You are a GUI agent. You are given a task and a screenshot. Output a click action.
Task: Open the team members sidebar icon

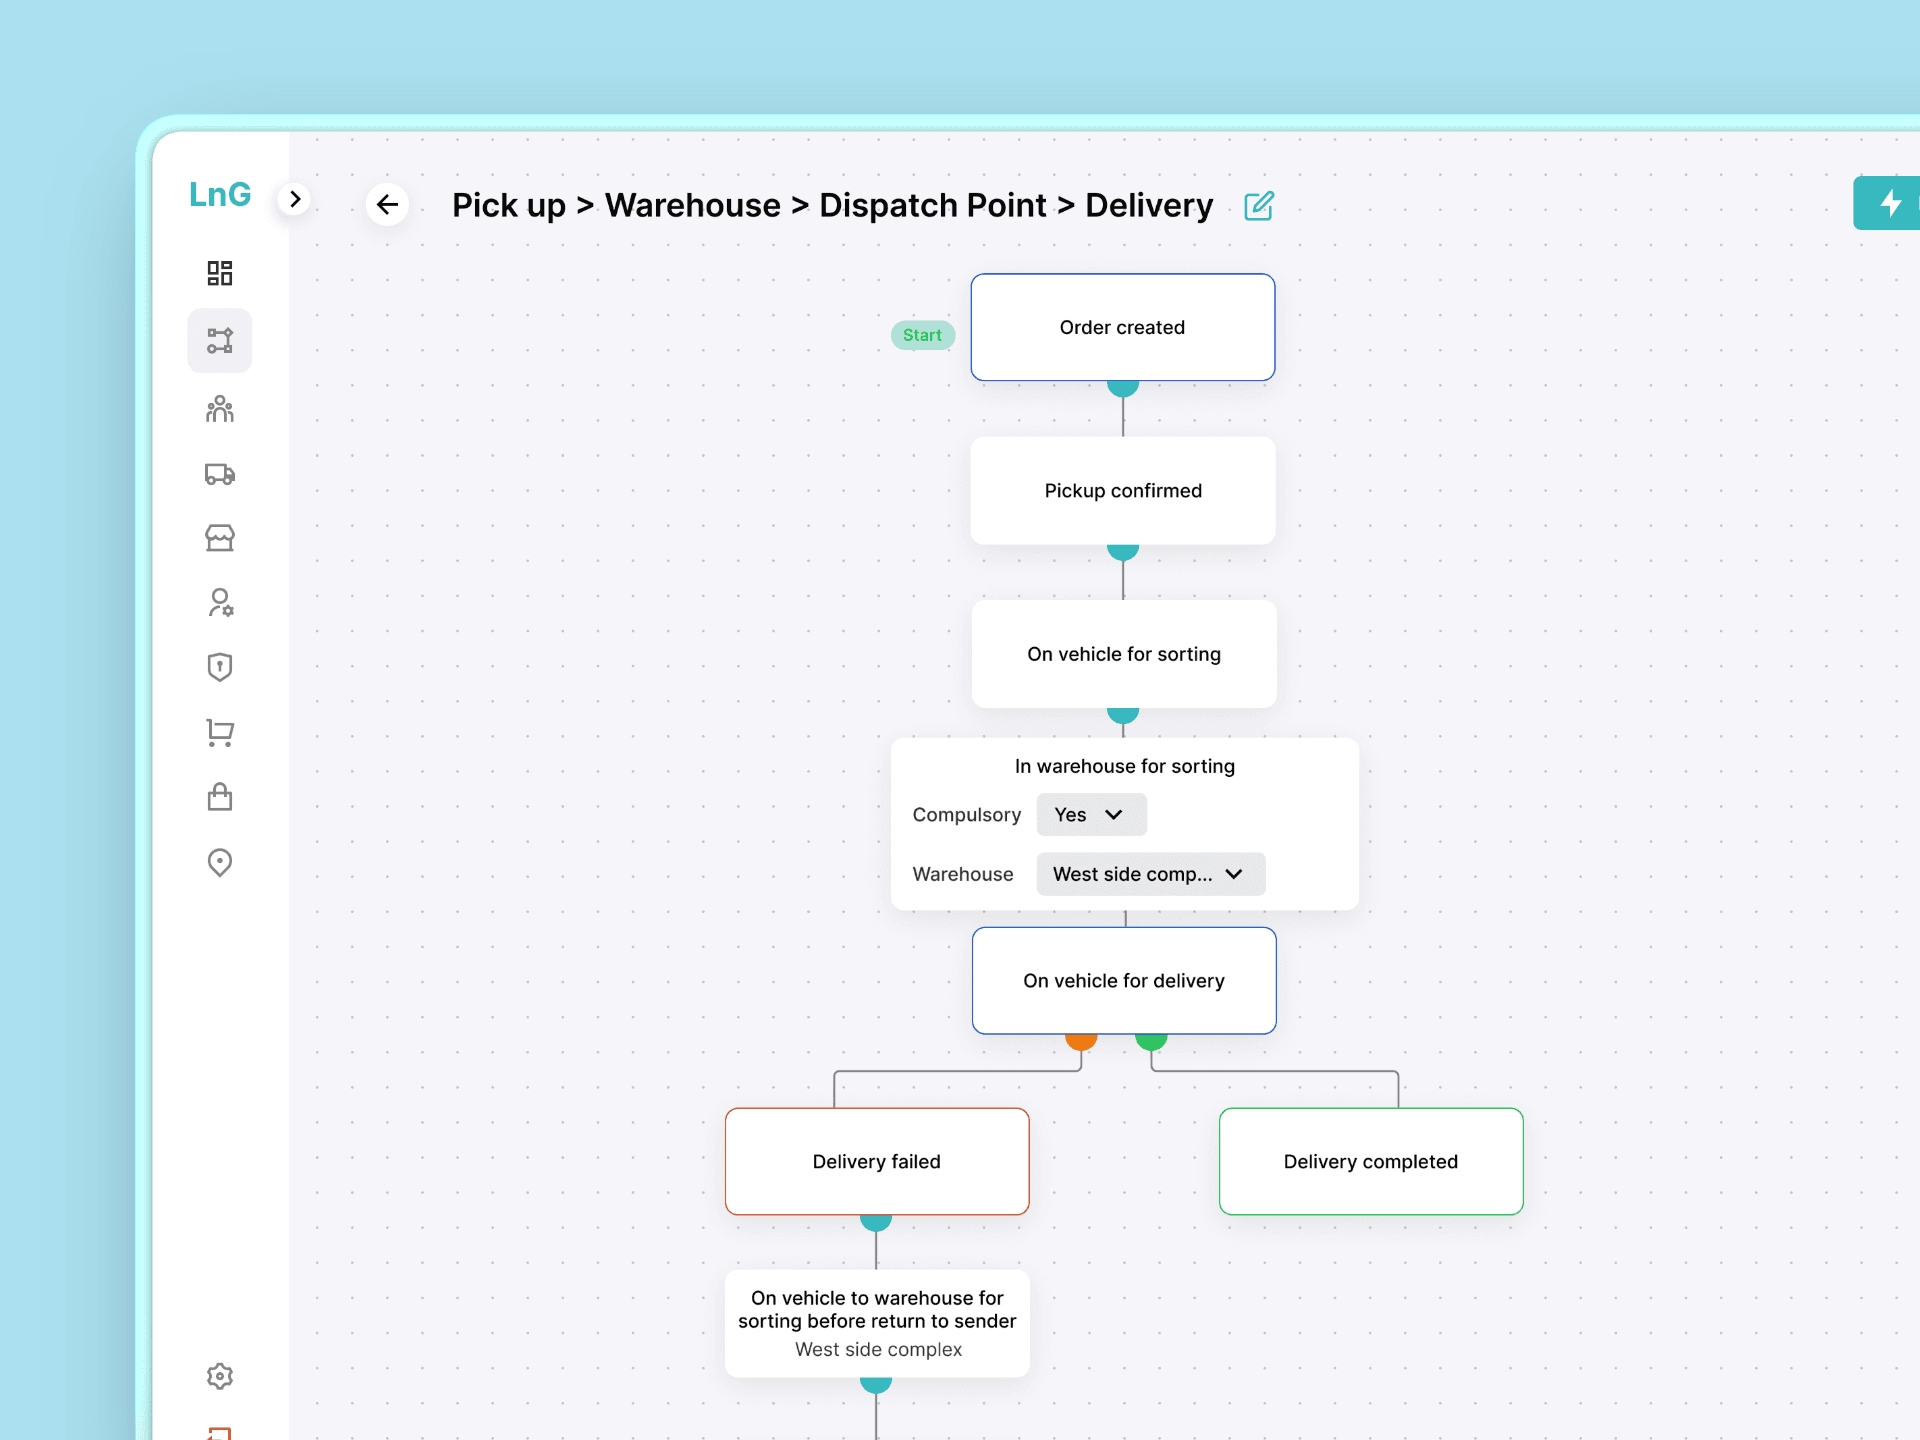coord(219,408)
